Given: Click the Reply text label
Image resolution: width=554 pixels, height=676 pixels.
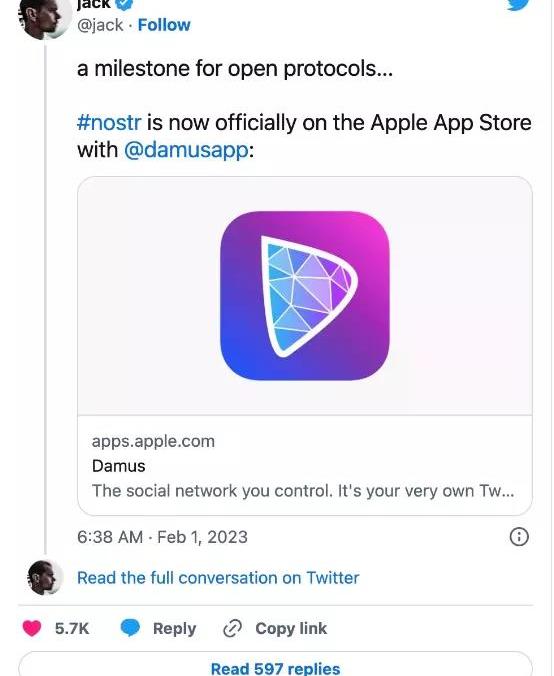Looking at the screenshot, I should pyautogui.click(x=174, y=629).
